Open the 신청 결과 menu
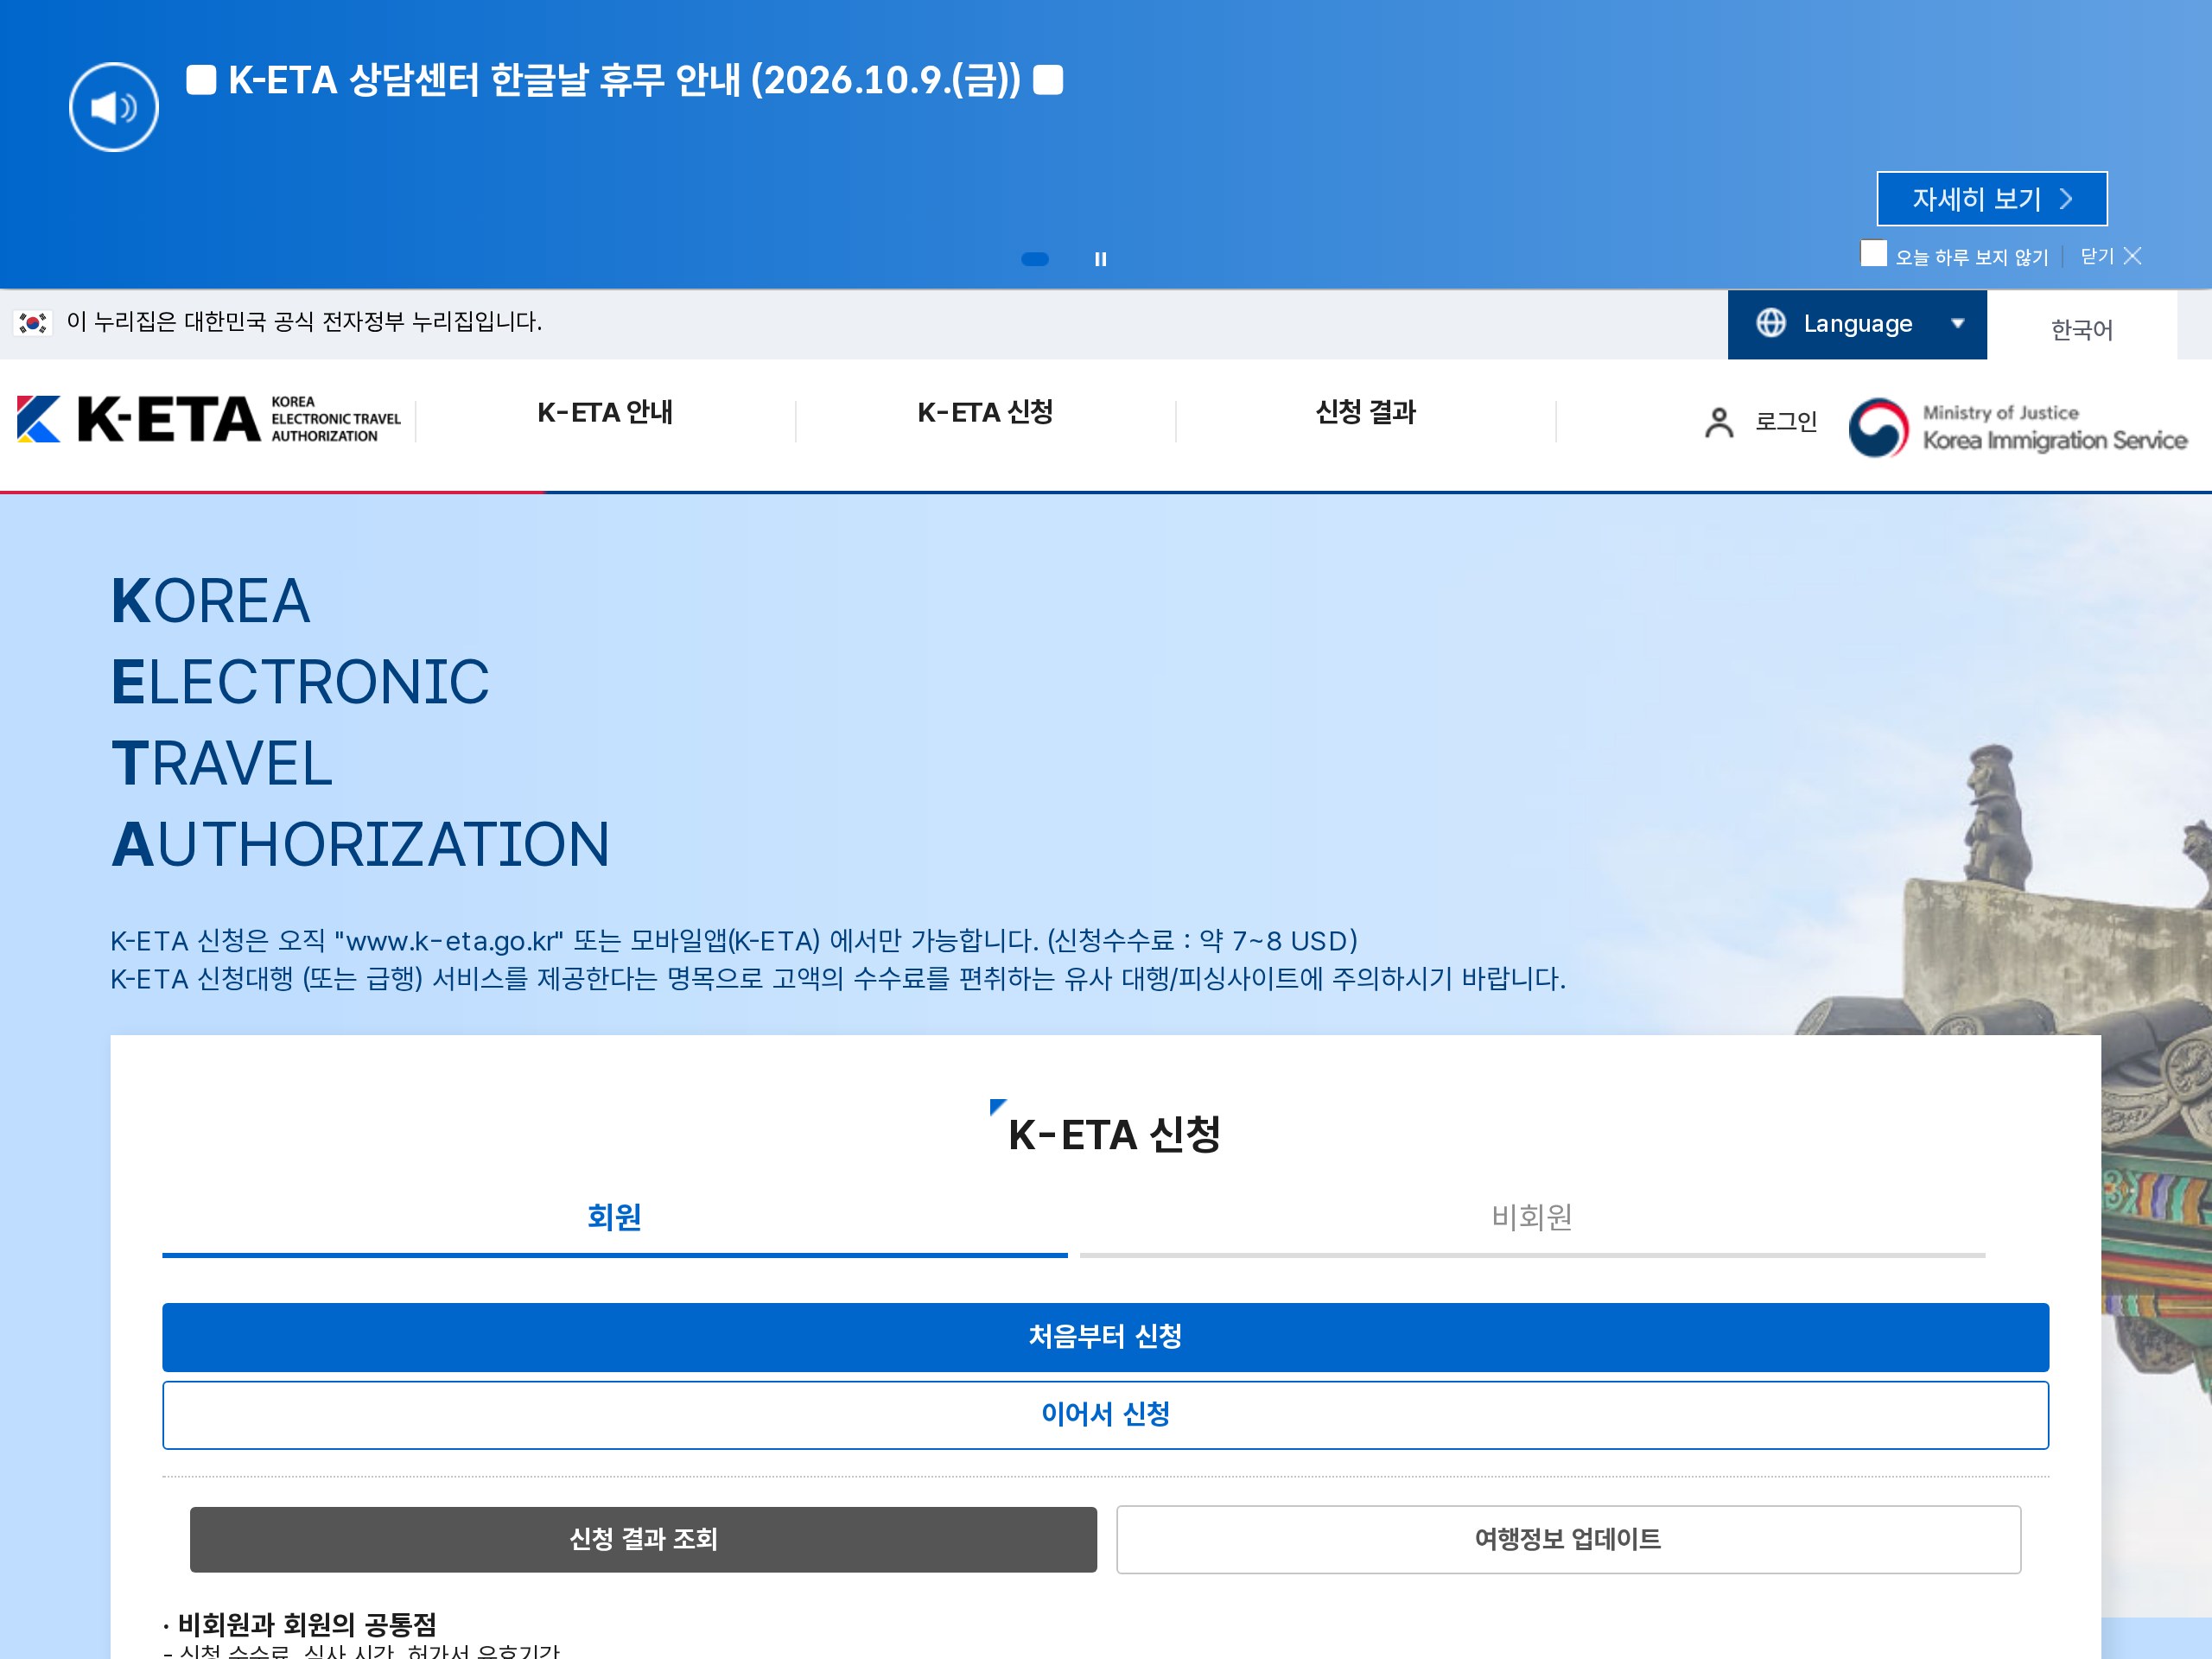Viewport: 2212px width, 1659px height. (x=1365, y=412)
